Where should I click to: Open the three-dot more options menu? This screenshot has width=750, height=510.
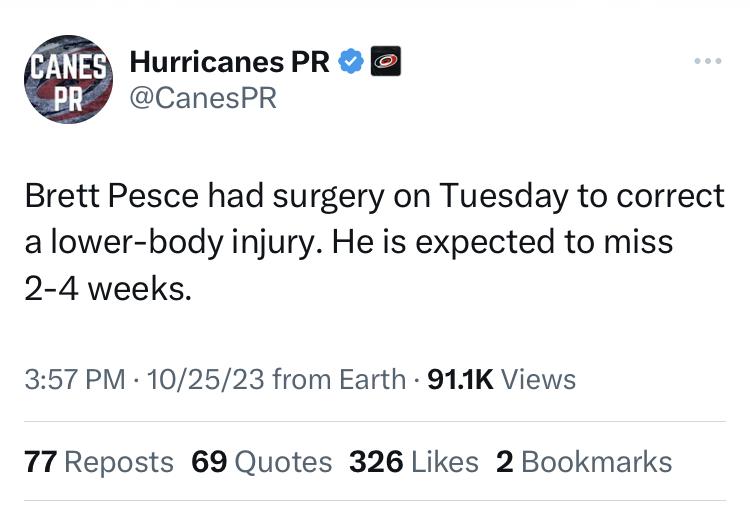pos(706,60)
